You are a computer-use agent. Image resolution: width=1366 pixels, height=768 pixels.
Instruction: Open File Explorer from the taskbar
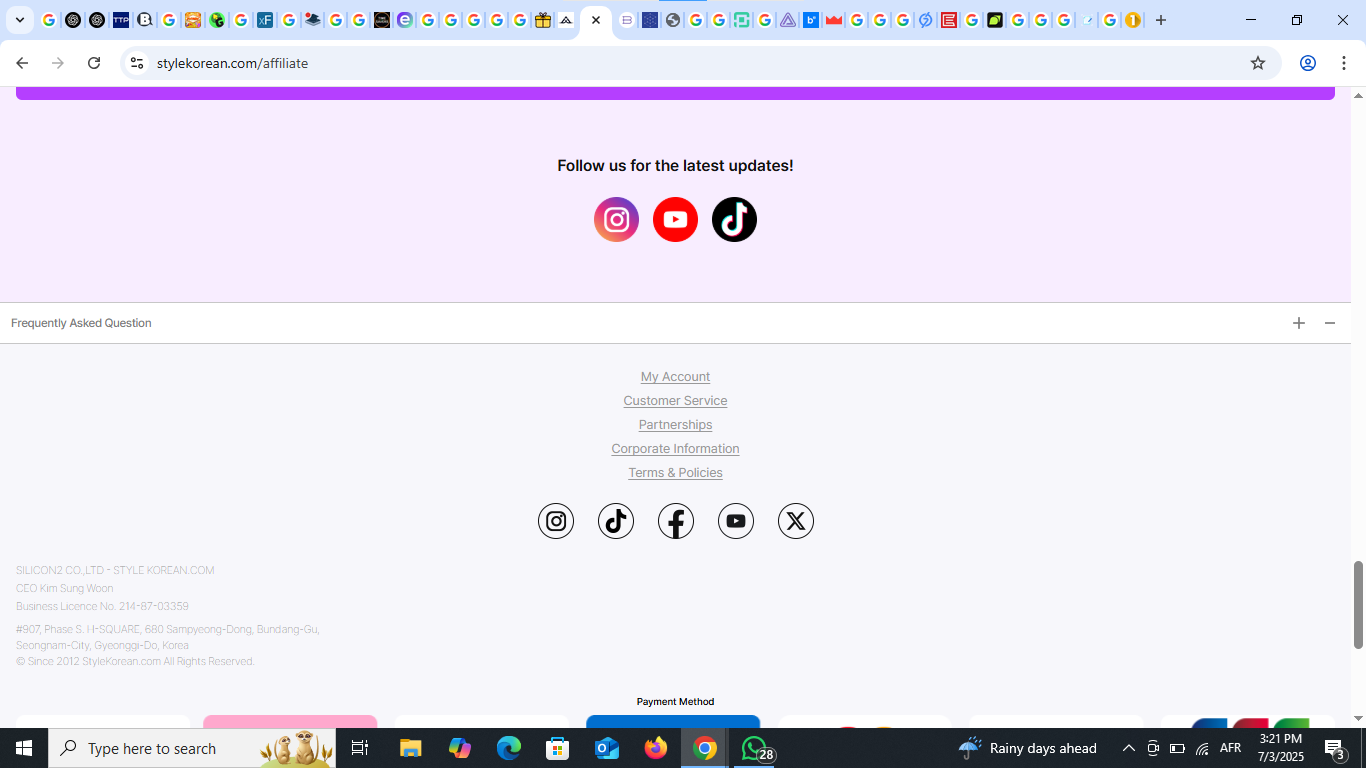411,748
